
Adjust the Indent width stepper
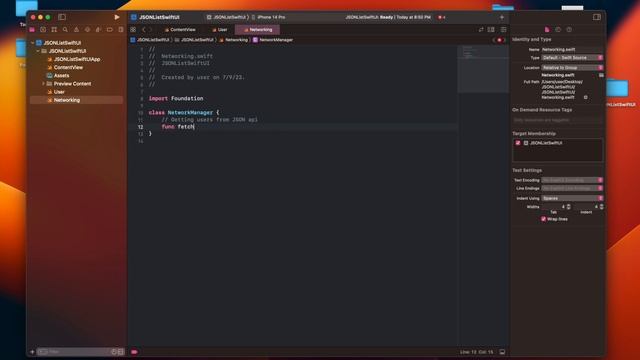tap(601, 207)
